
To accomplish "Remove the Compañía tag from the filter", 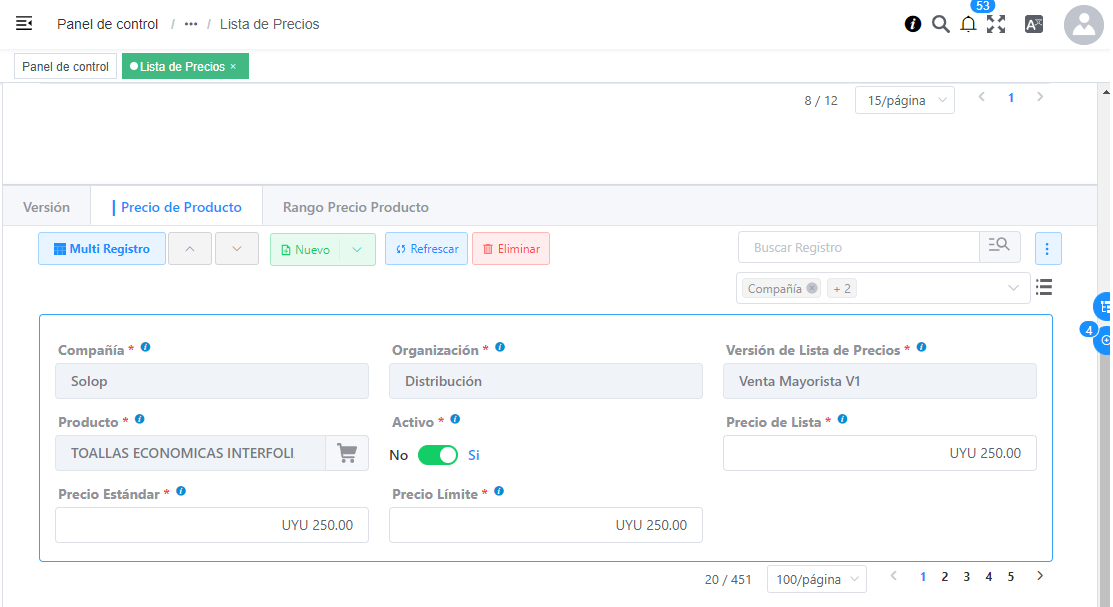I will 812,288.
